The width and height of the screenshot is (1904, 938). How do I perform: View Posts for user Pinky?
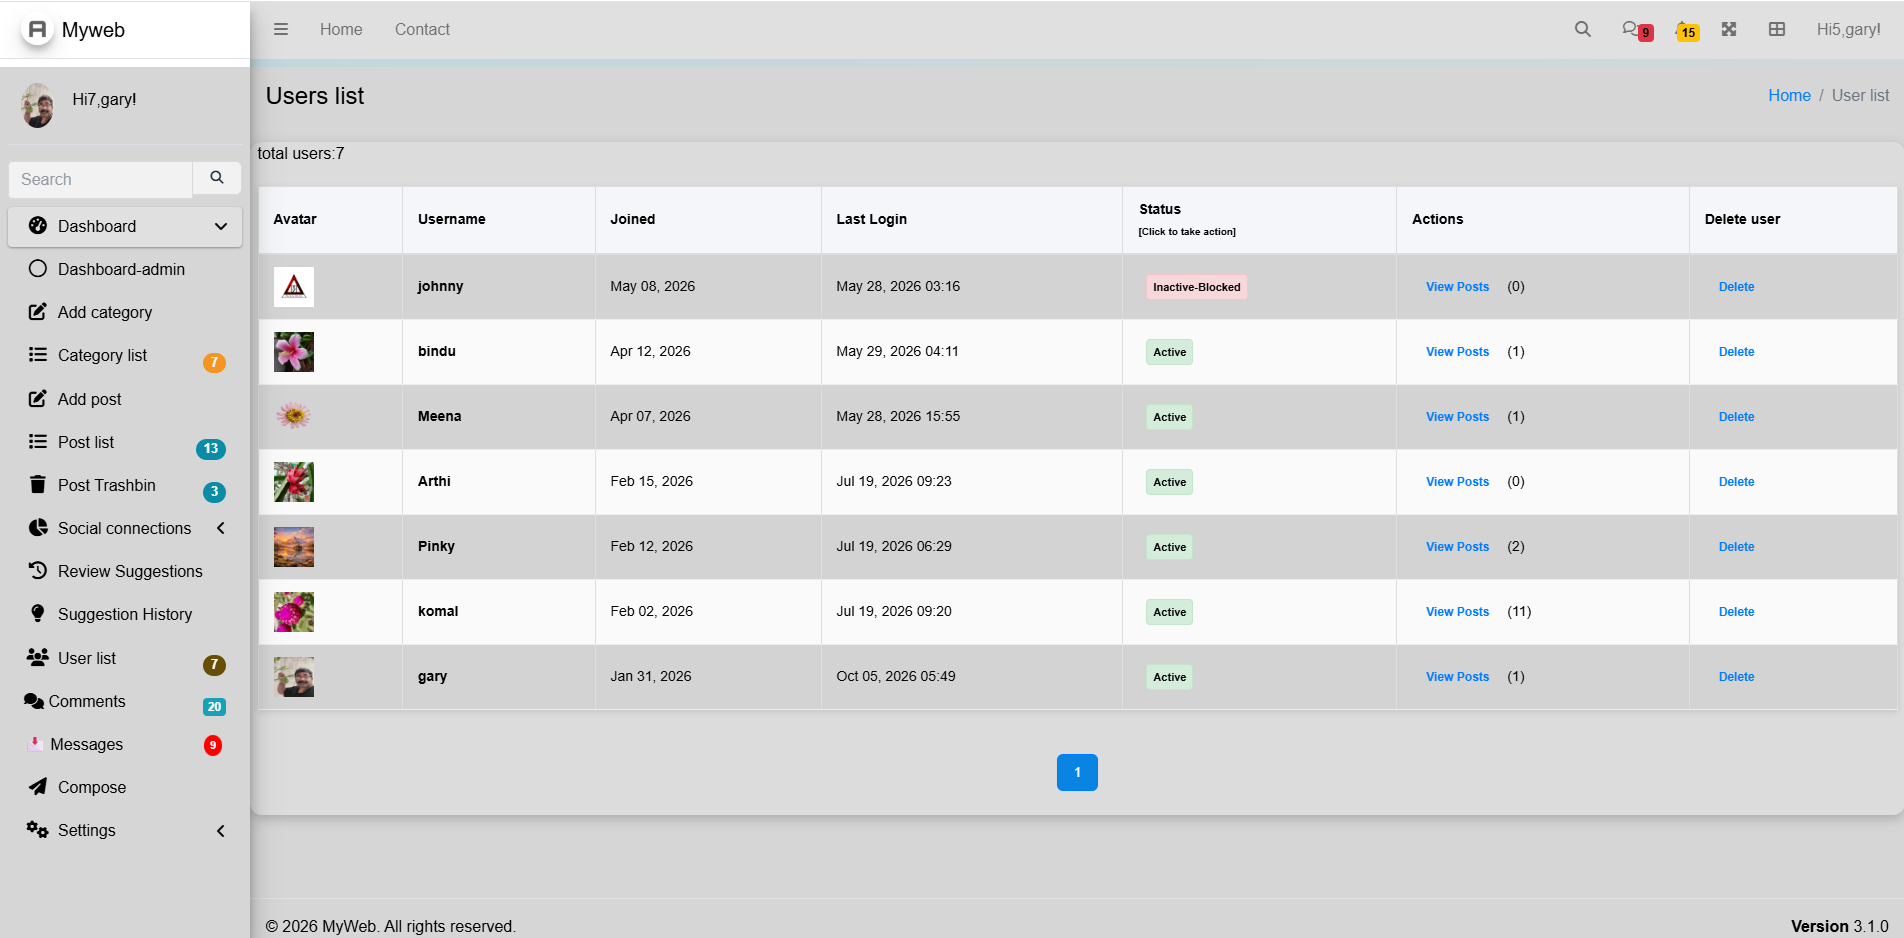1457,547
